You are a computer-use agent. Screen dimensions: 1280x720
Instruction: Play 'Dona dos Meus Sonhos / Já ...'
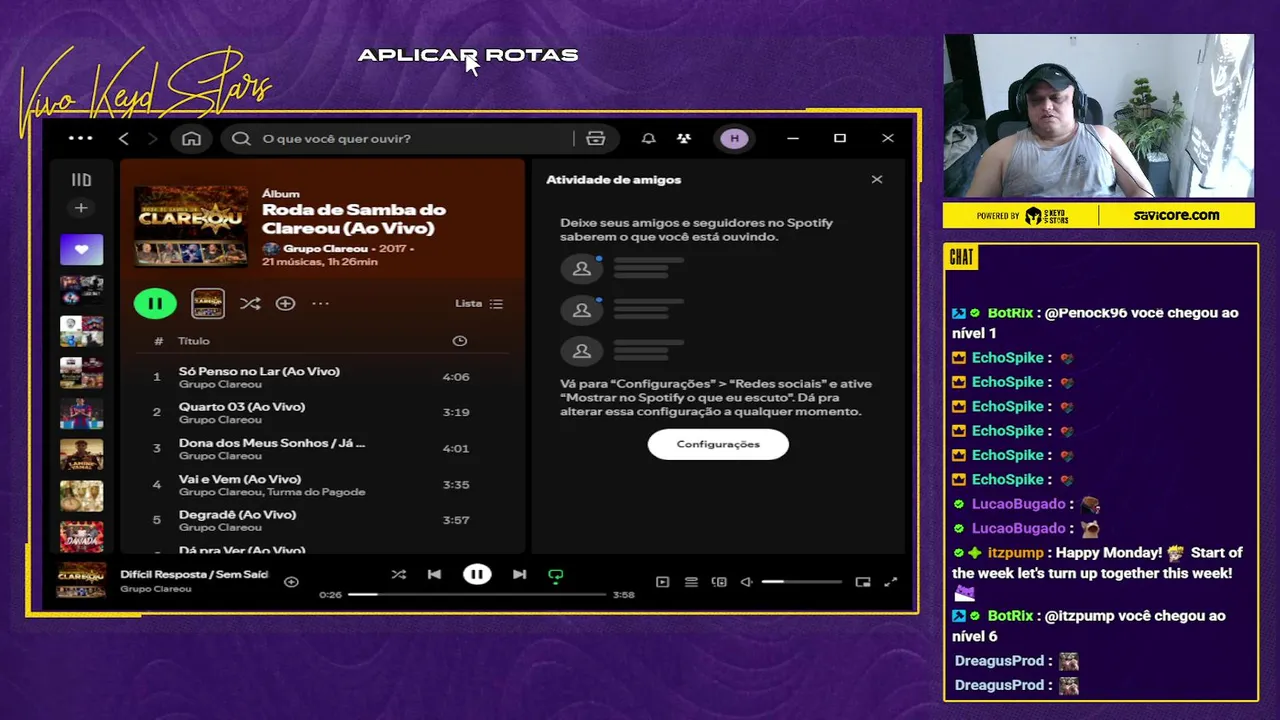[x=272, y=443]
